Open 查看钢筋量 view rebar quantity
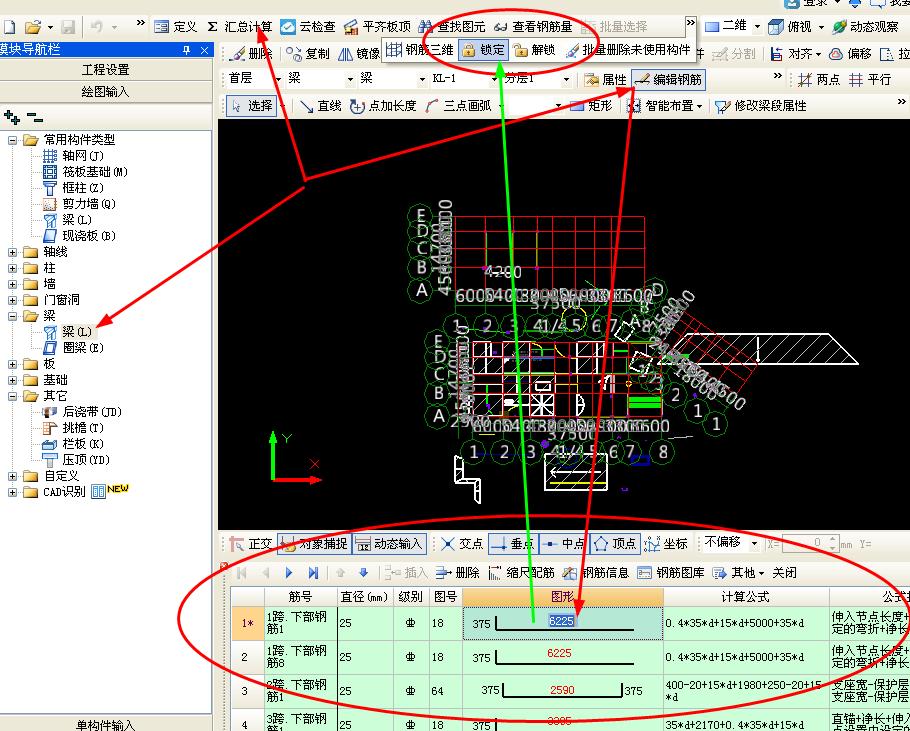The height and width of the screenshot is (731, 910). [x=533, y=27]
